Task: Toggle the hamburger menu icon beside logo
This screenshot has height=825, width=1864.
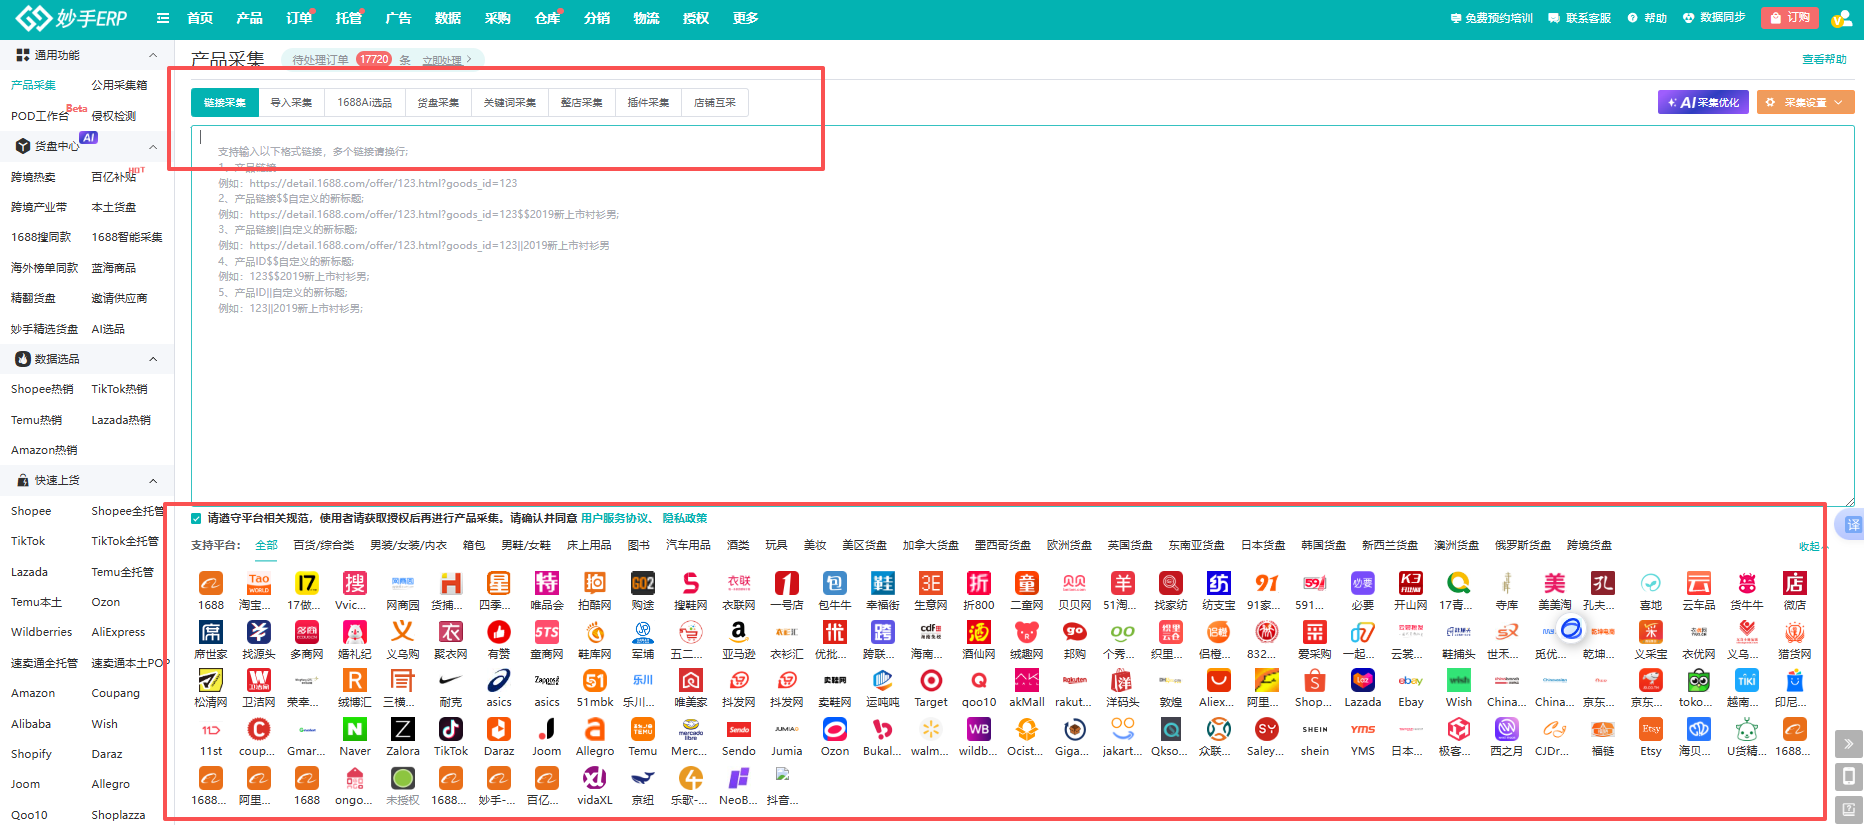Action: point(163,18)
